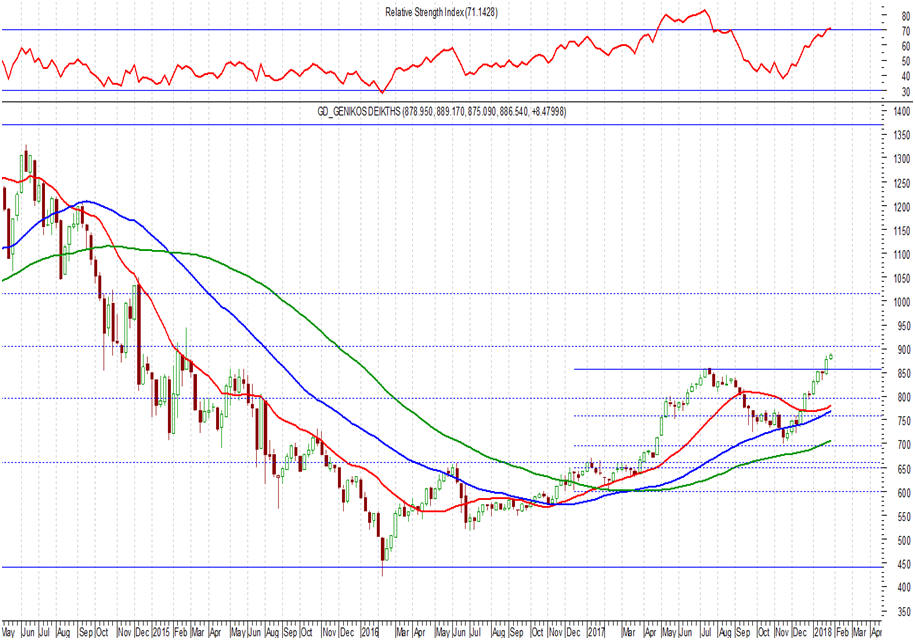Click the 1400 price axis label

coord(902,111)
